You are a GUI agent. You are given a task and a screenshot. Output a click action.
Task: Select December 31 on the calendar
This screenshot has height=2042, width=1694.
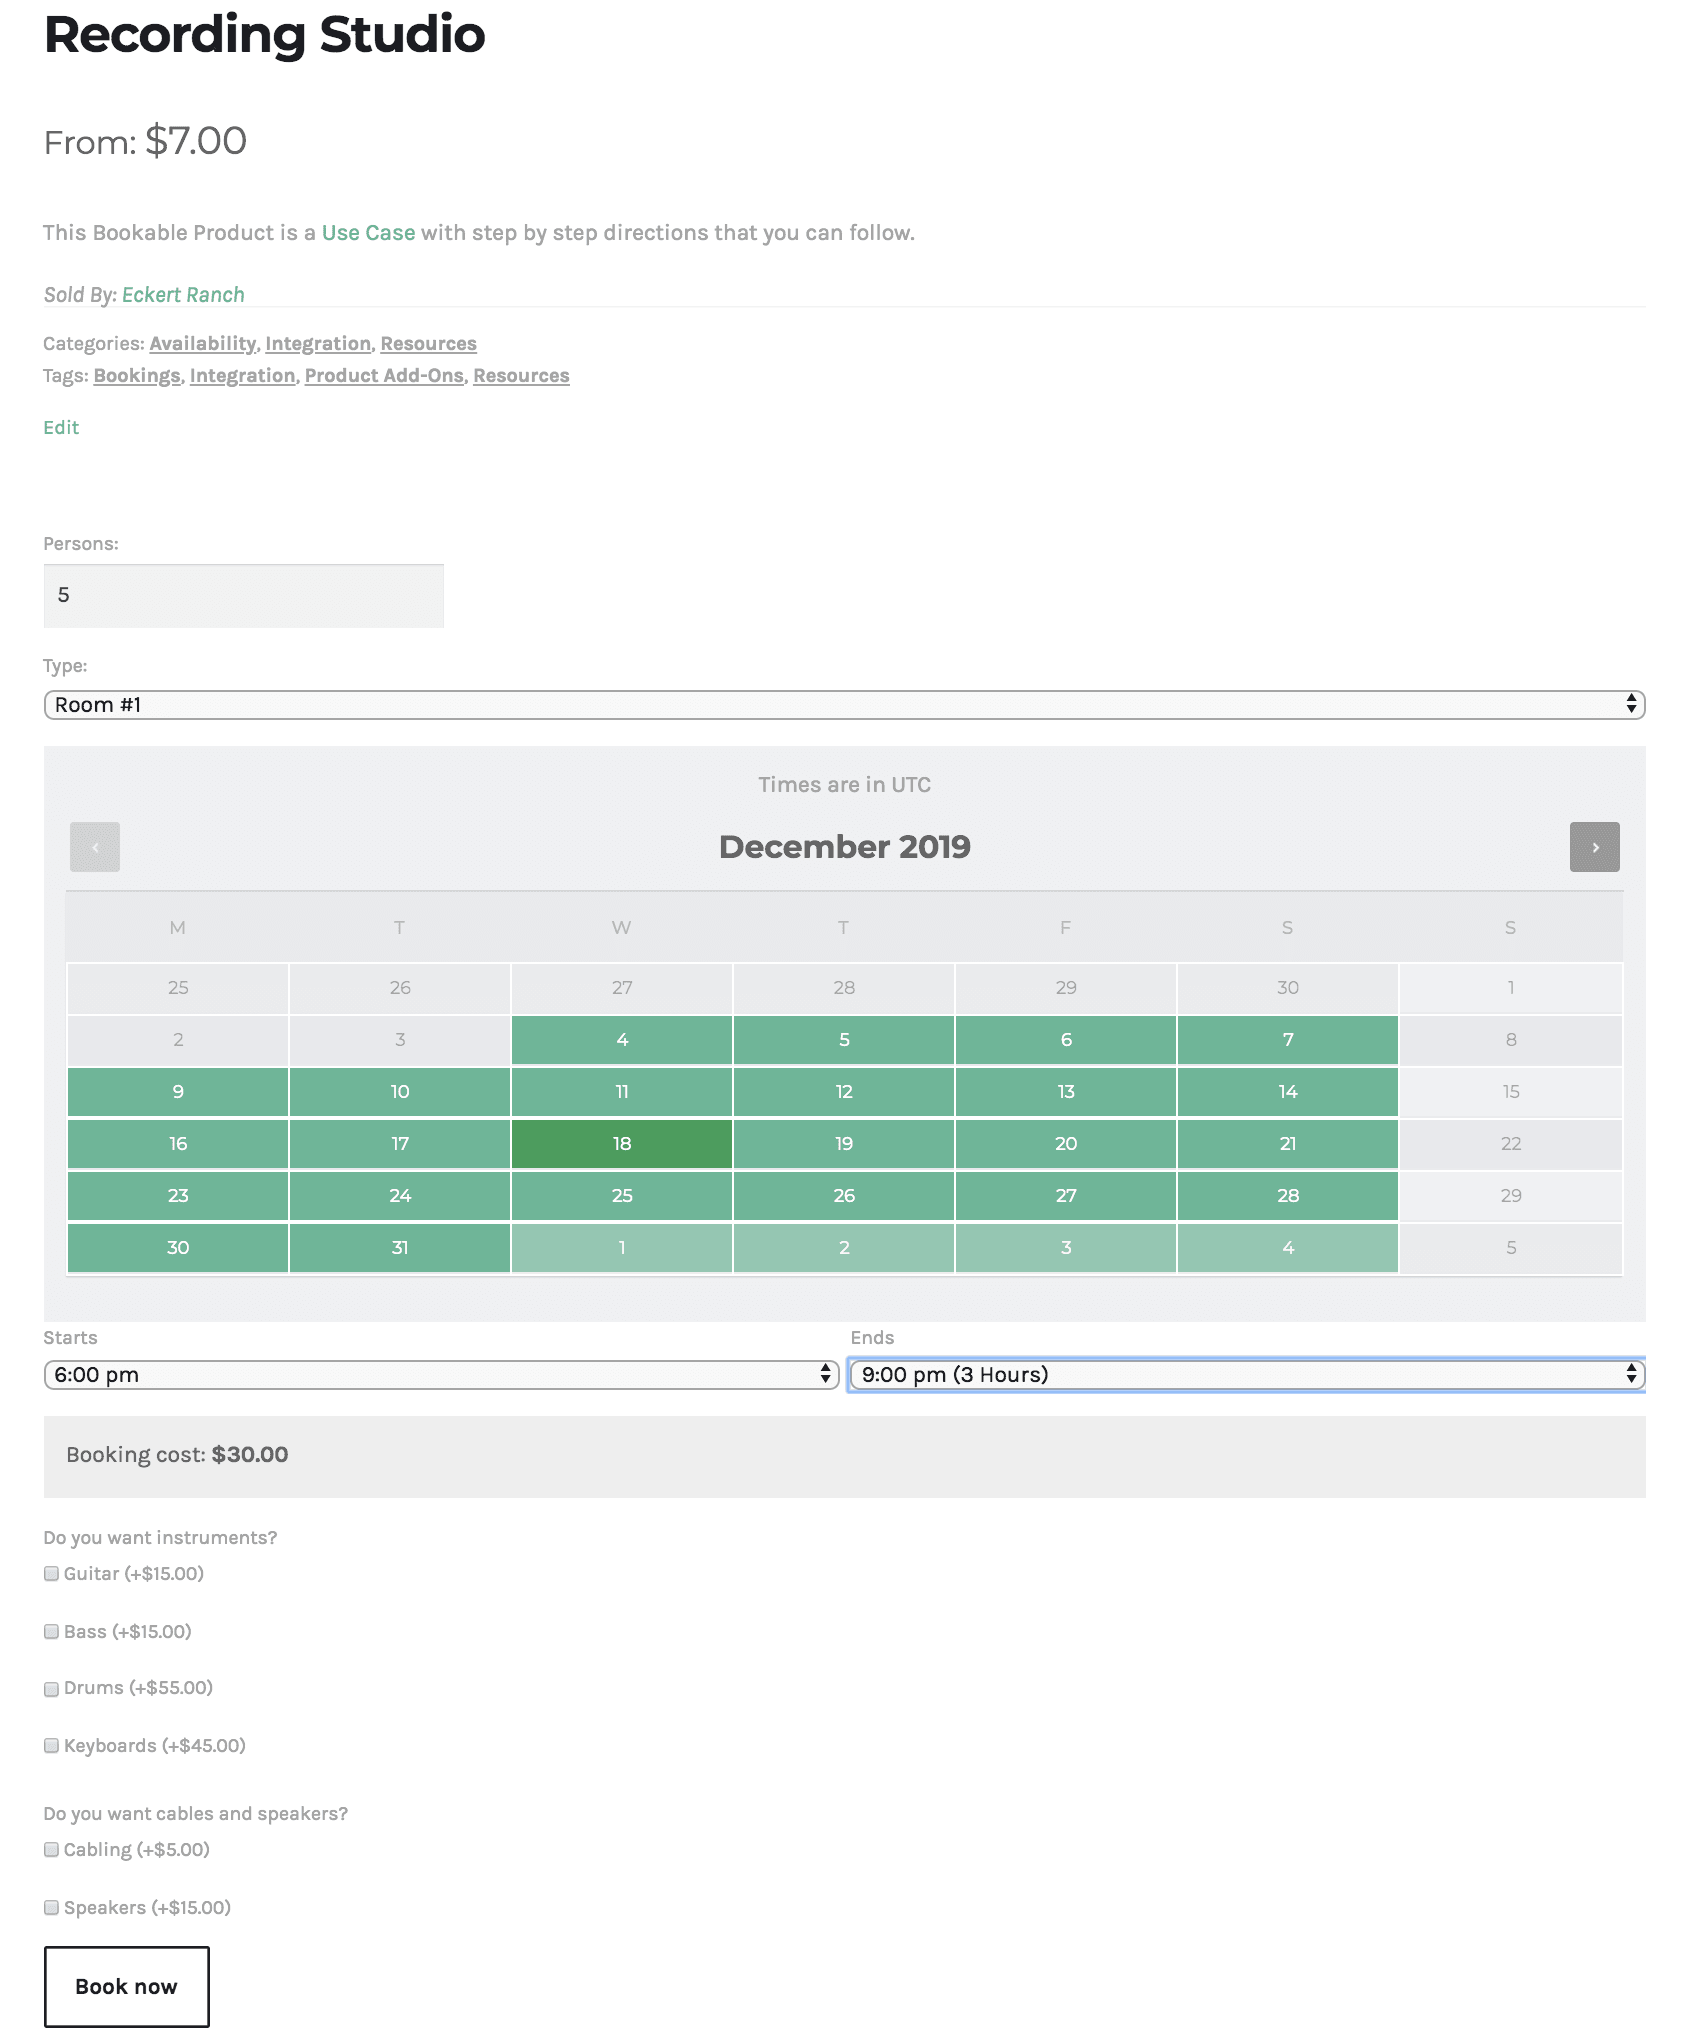click(400, 1247)
